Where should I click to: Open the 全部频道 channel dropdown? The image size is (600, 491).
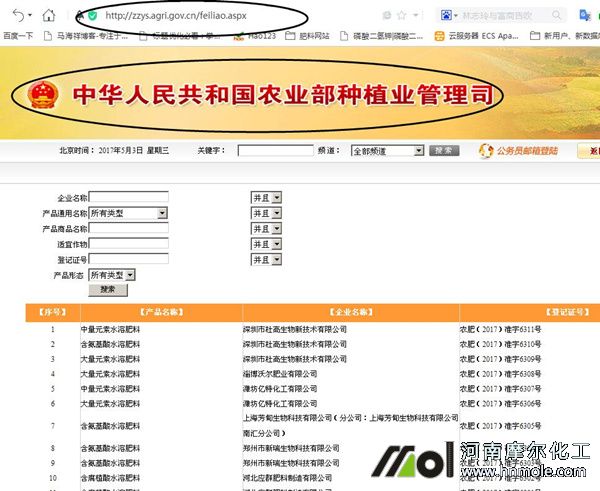(x=386, y=151)
